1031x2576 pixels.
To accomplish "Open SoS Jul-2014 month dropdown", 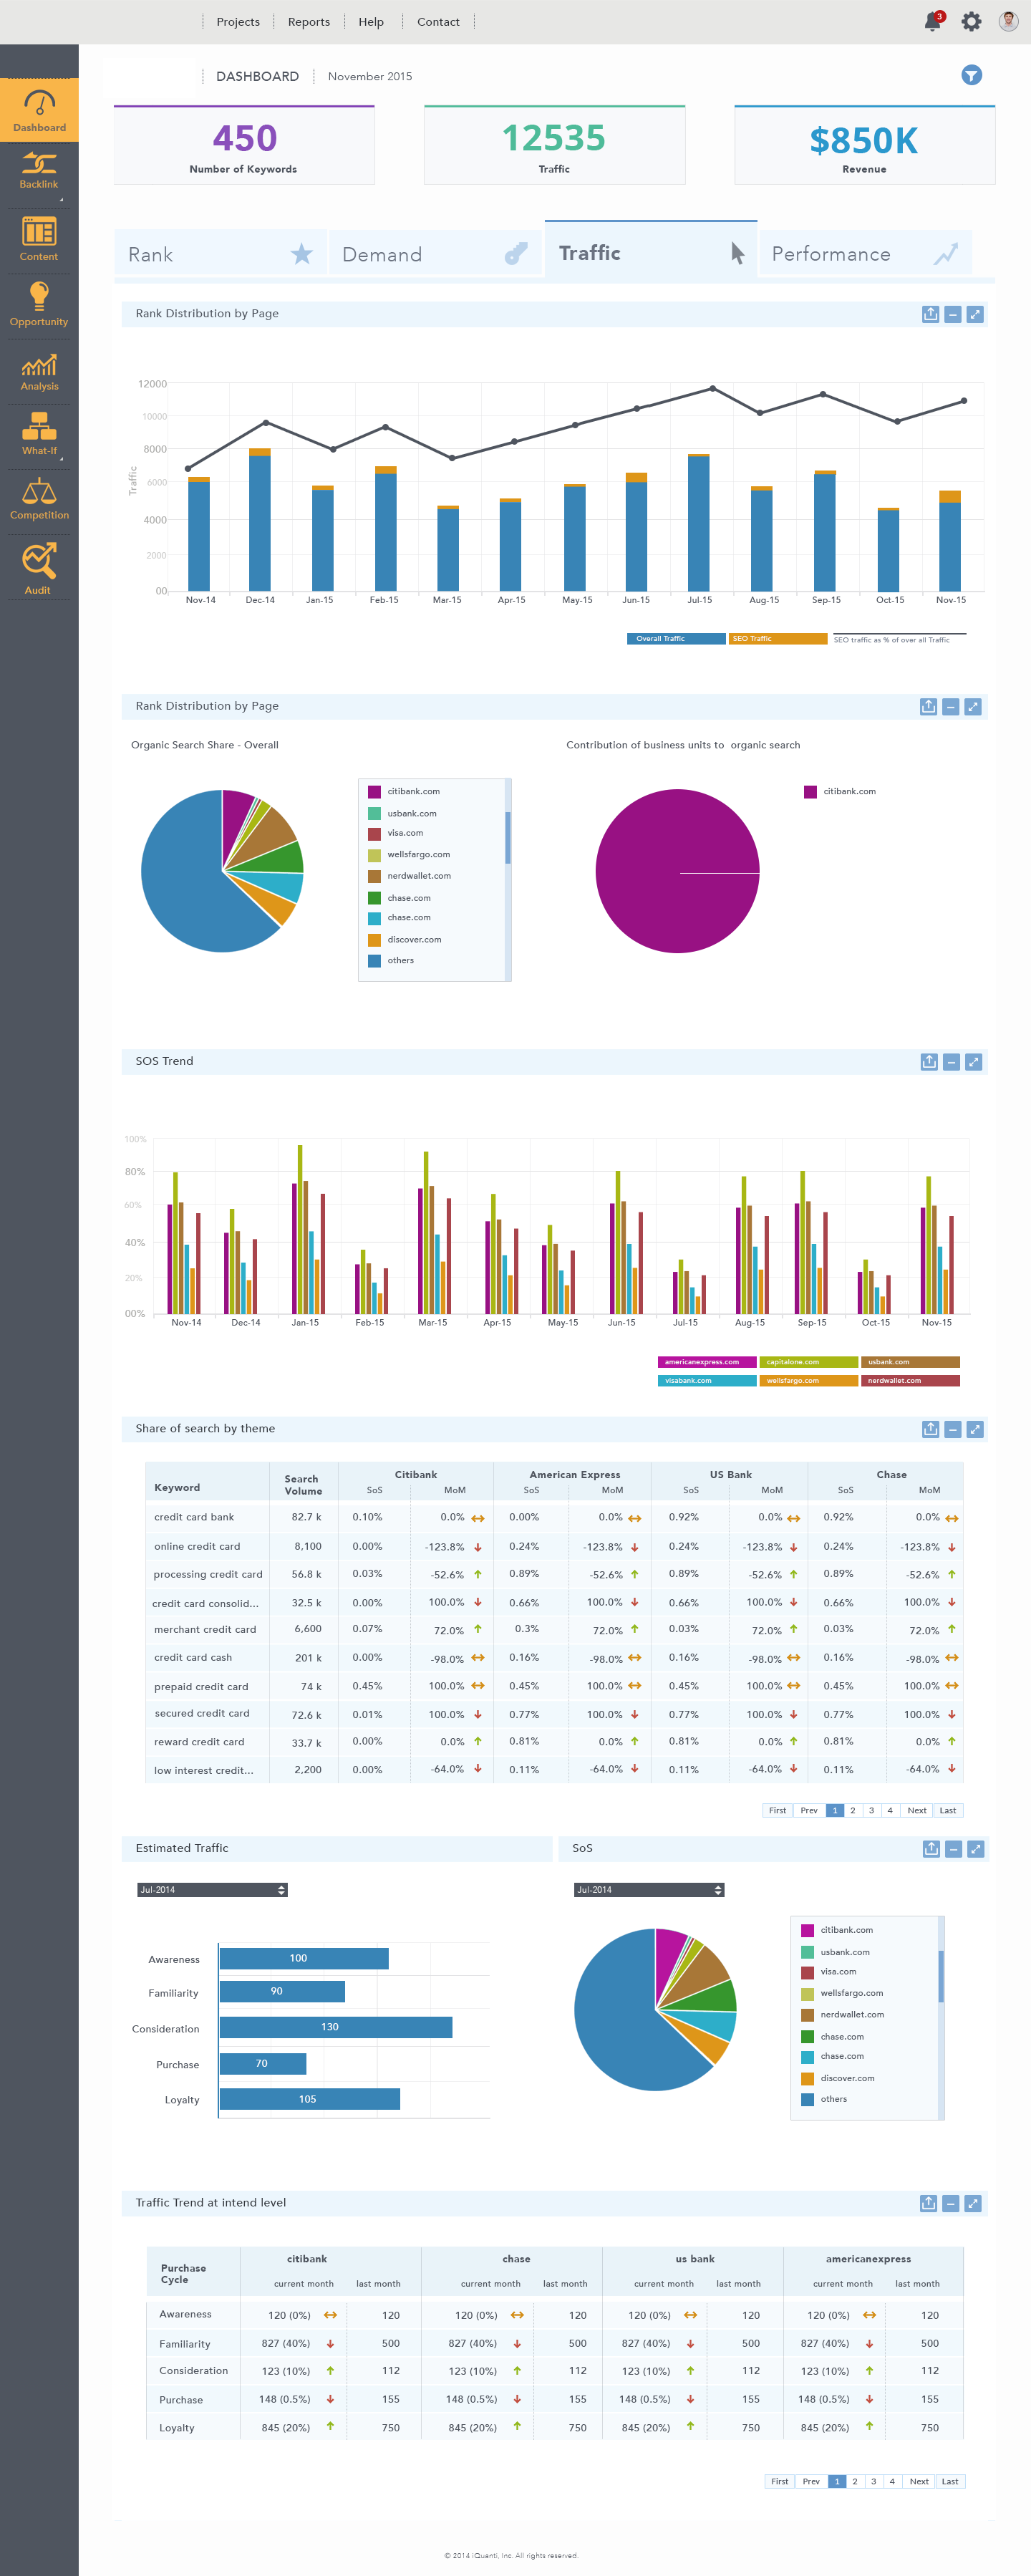I will click(649, 1890).
